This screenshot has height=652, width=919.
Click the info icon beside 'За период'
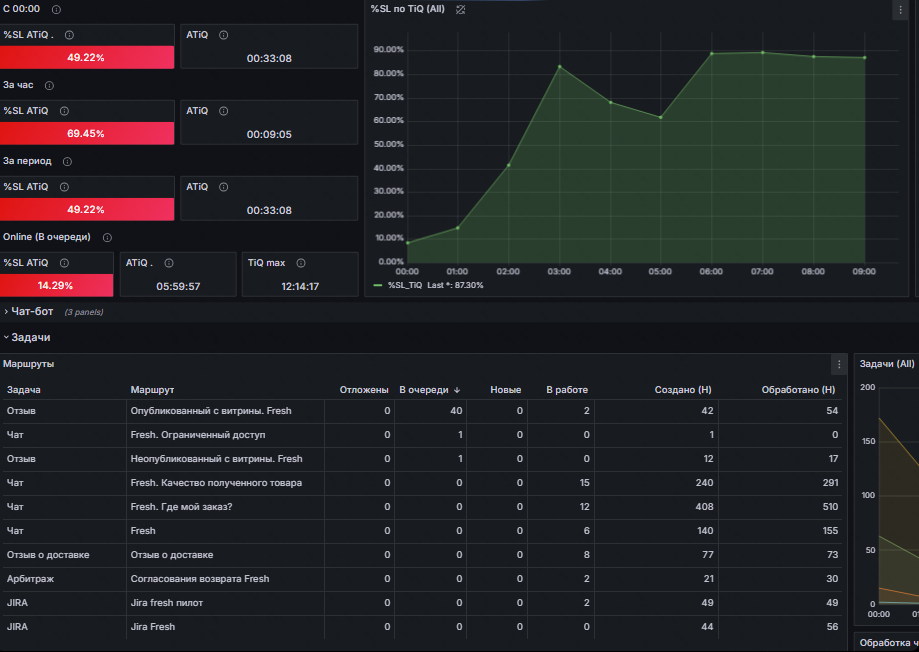tap(68, 161)
